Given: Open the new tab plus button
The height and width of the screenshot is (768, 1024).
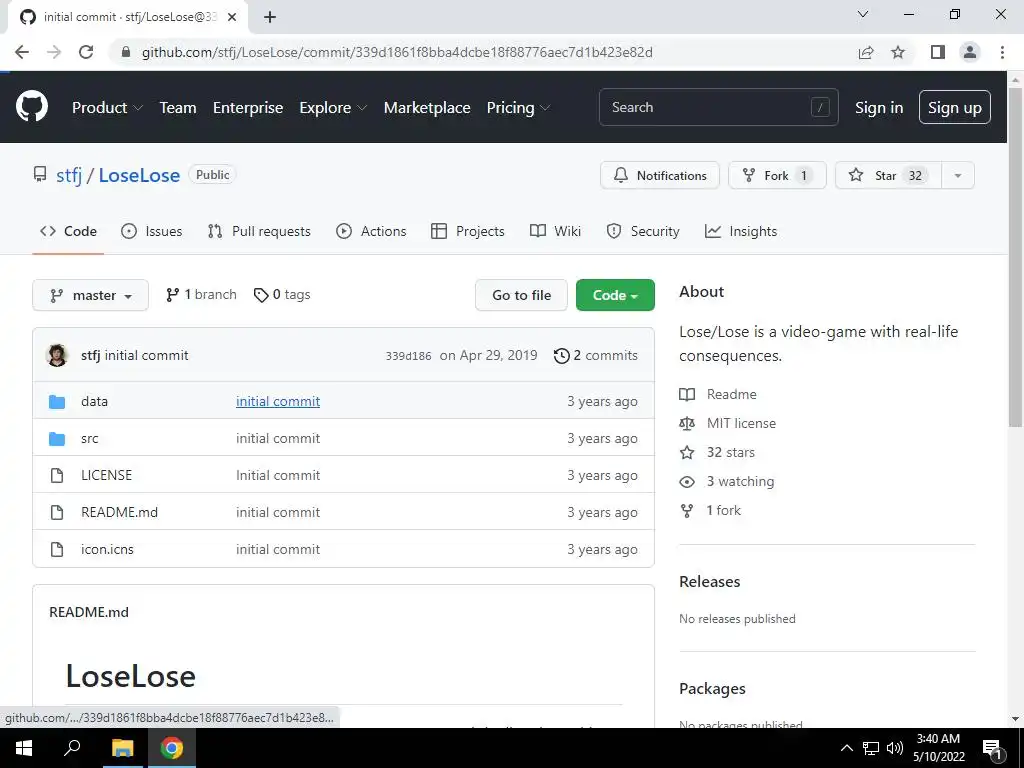Looking at the screenshot, I should point(270,17).
